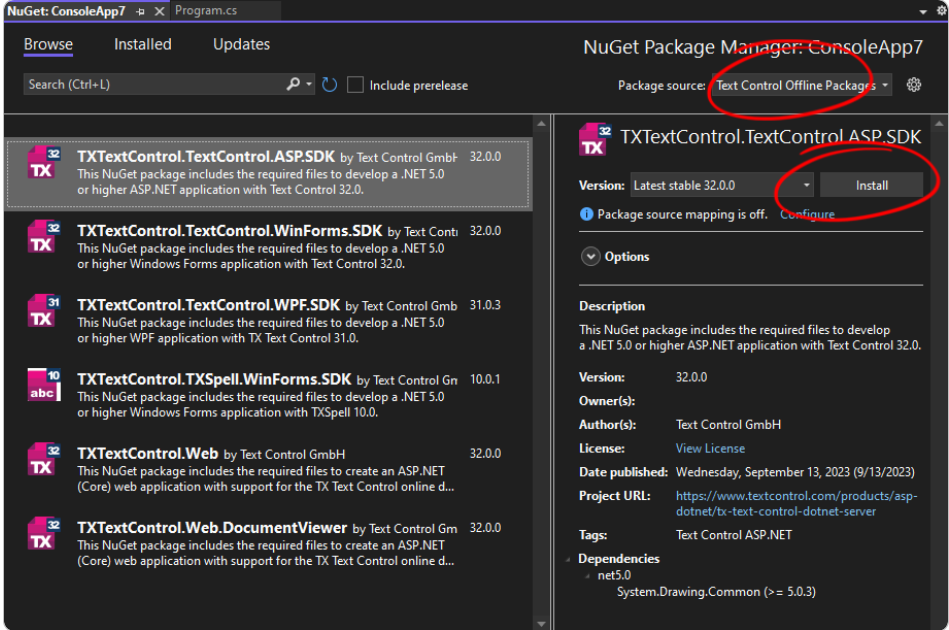Select TXTextControl.Web package title
This screenshot has width=949, height=630.
click(147, 454)
